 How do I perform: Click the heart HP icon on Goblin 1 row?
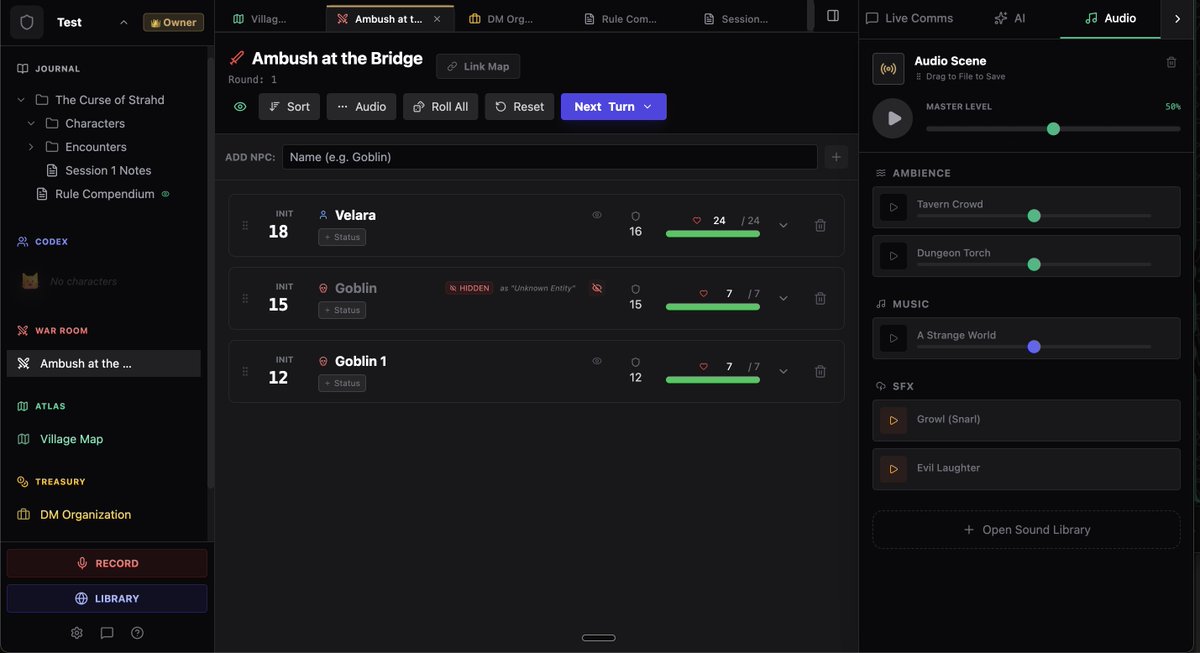tap(703, 366)
